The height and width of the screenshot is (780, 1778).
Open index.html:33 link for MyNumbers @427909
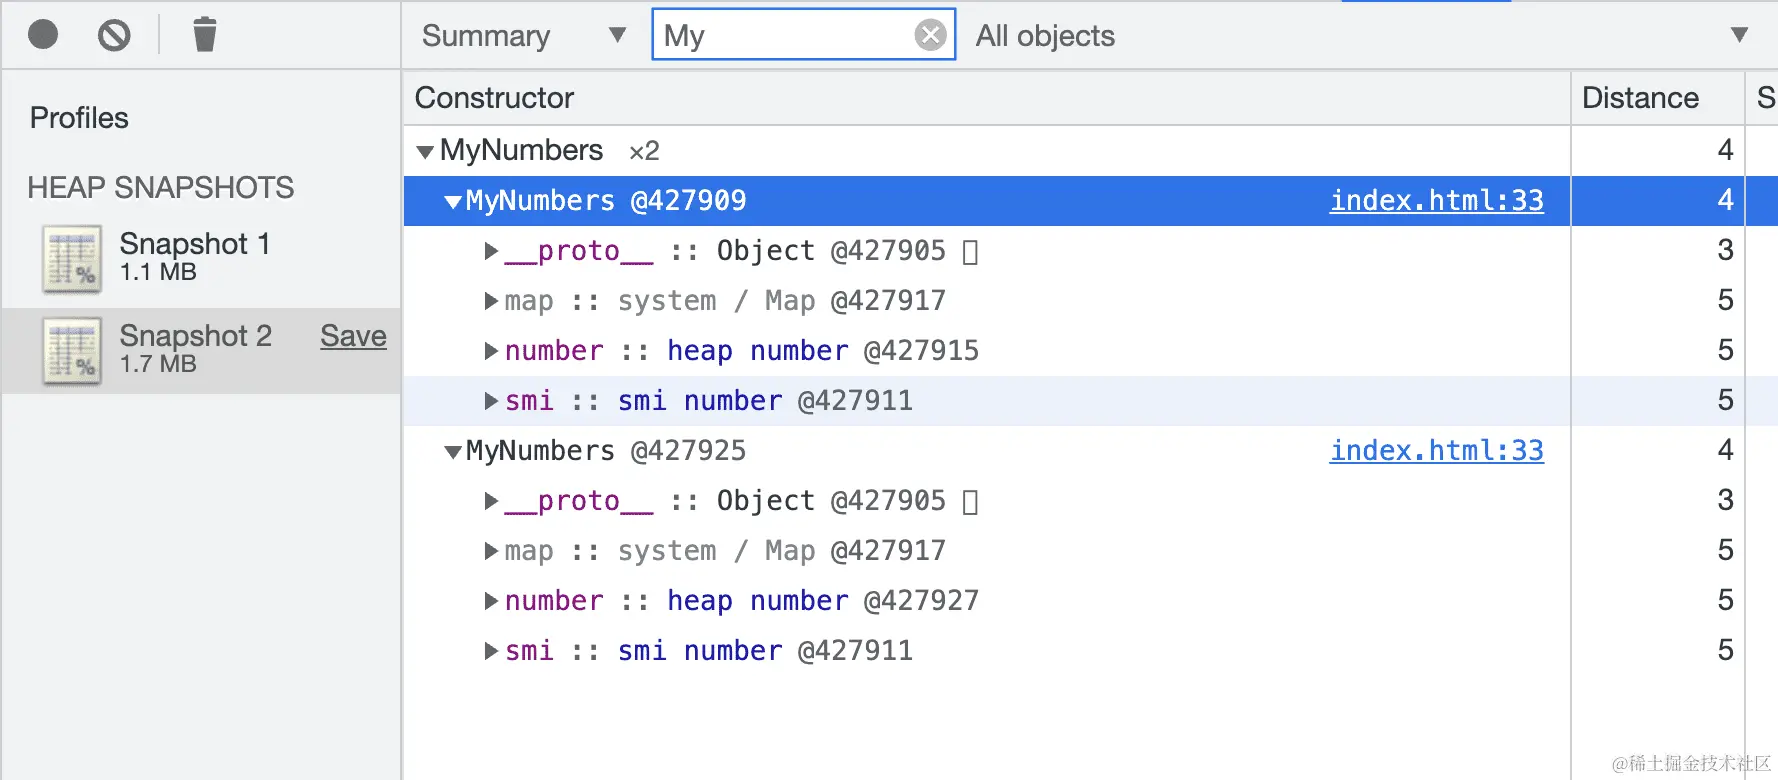(1436, 201)
